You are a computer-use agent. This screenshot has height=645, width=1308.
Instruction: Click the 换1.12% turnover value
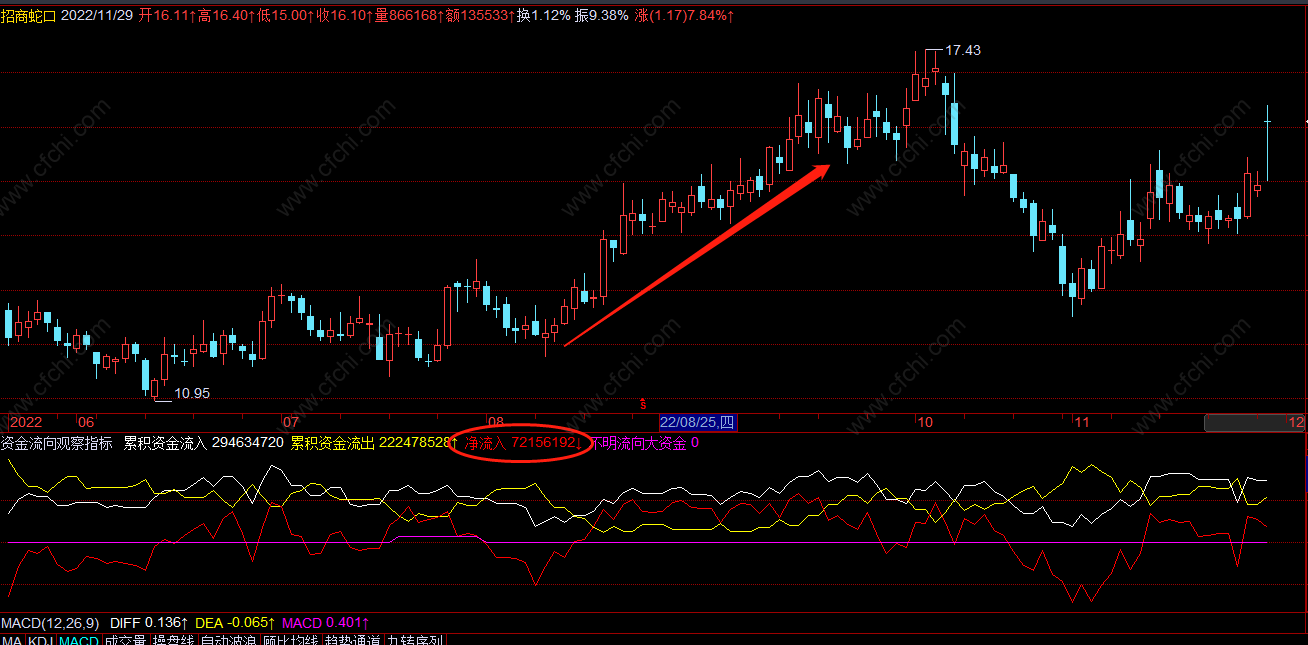click(543, 16)
